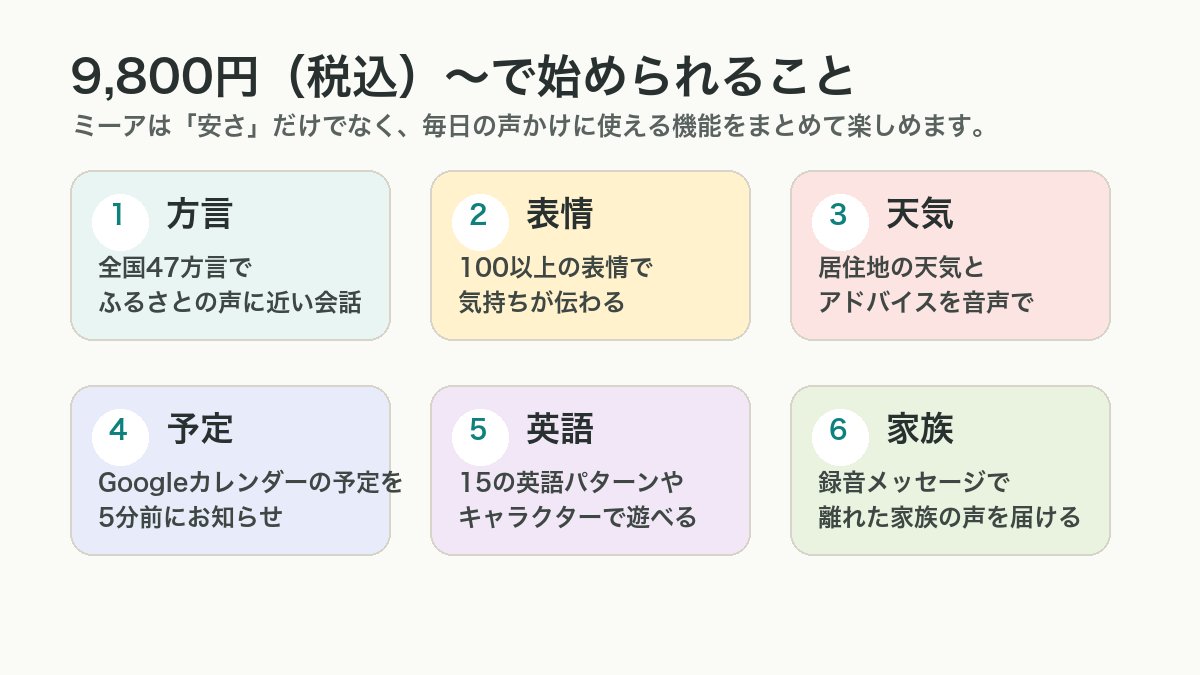Click the 100以上の表情で description text
The image size is (1200, 675).
[556, 268]
